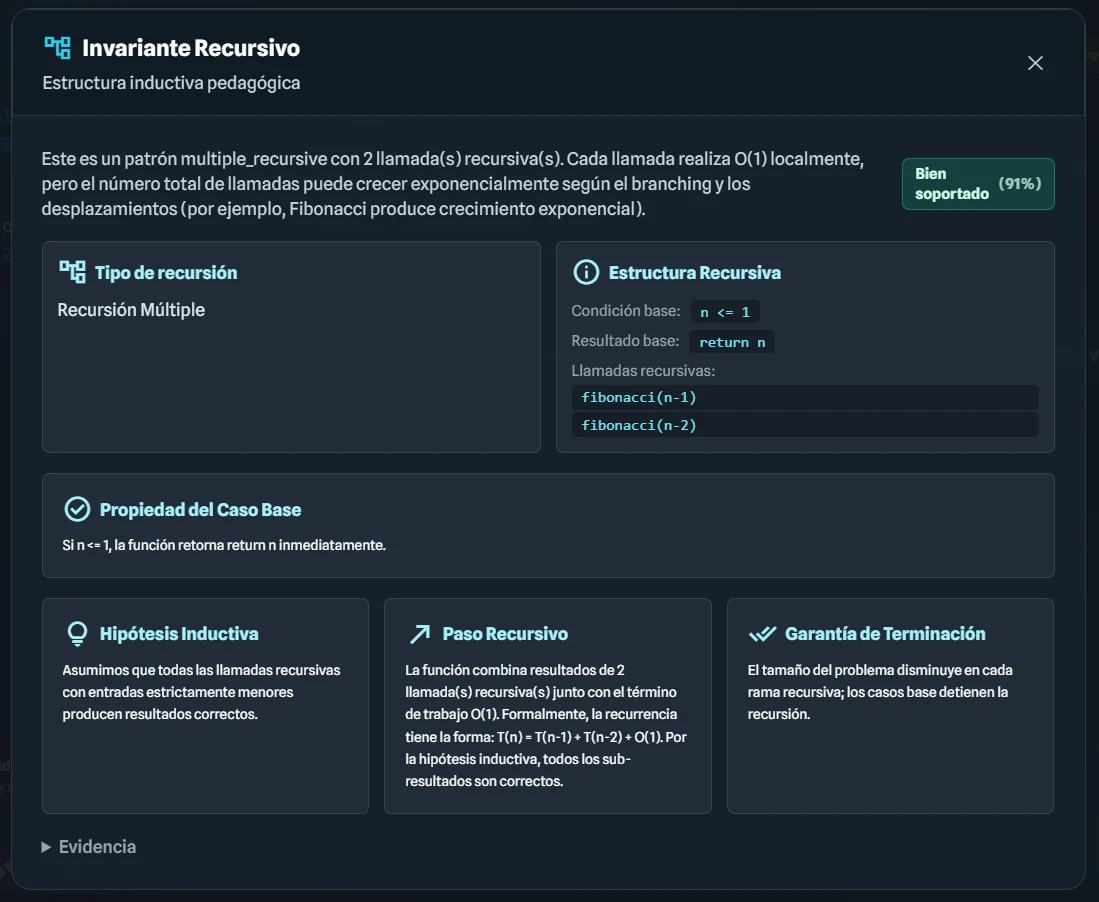Click the arrow icon of Paso Recursivo
The height and width of the screenshot is (902, 1099).
click(x=420, y=634)
